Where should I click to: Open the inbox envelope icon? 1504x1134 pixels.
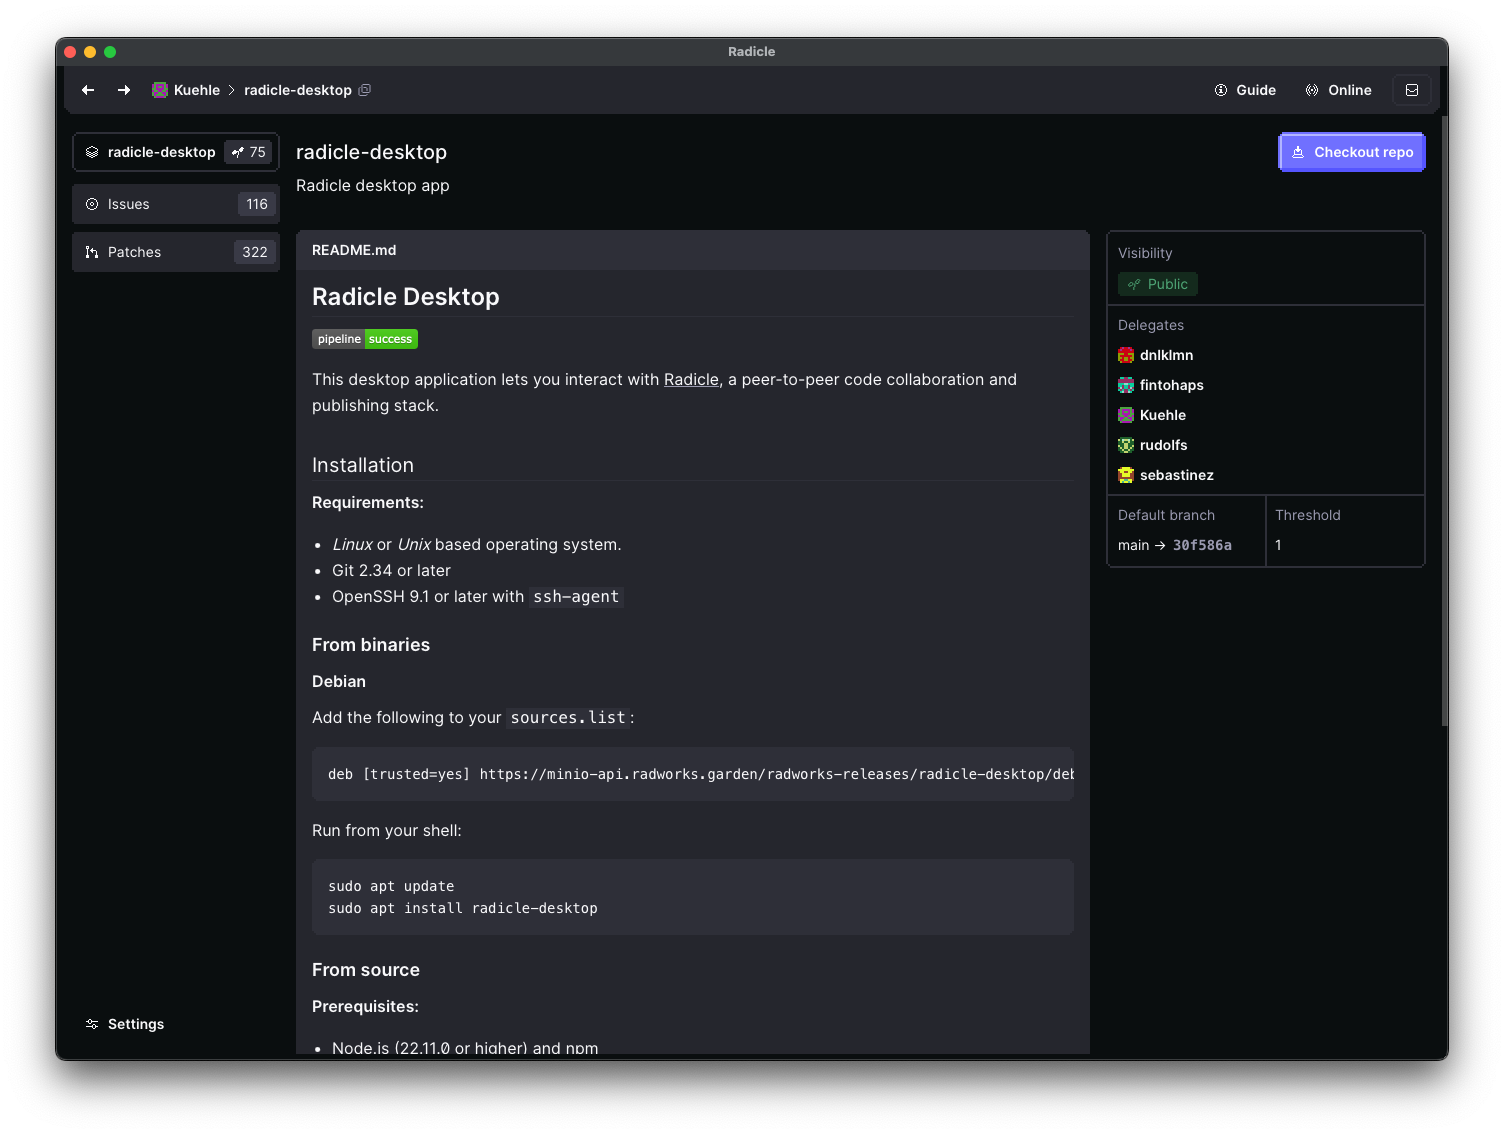coord(1412,90)
